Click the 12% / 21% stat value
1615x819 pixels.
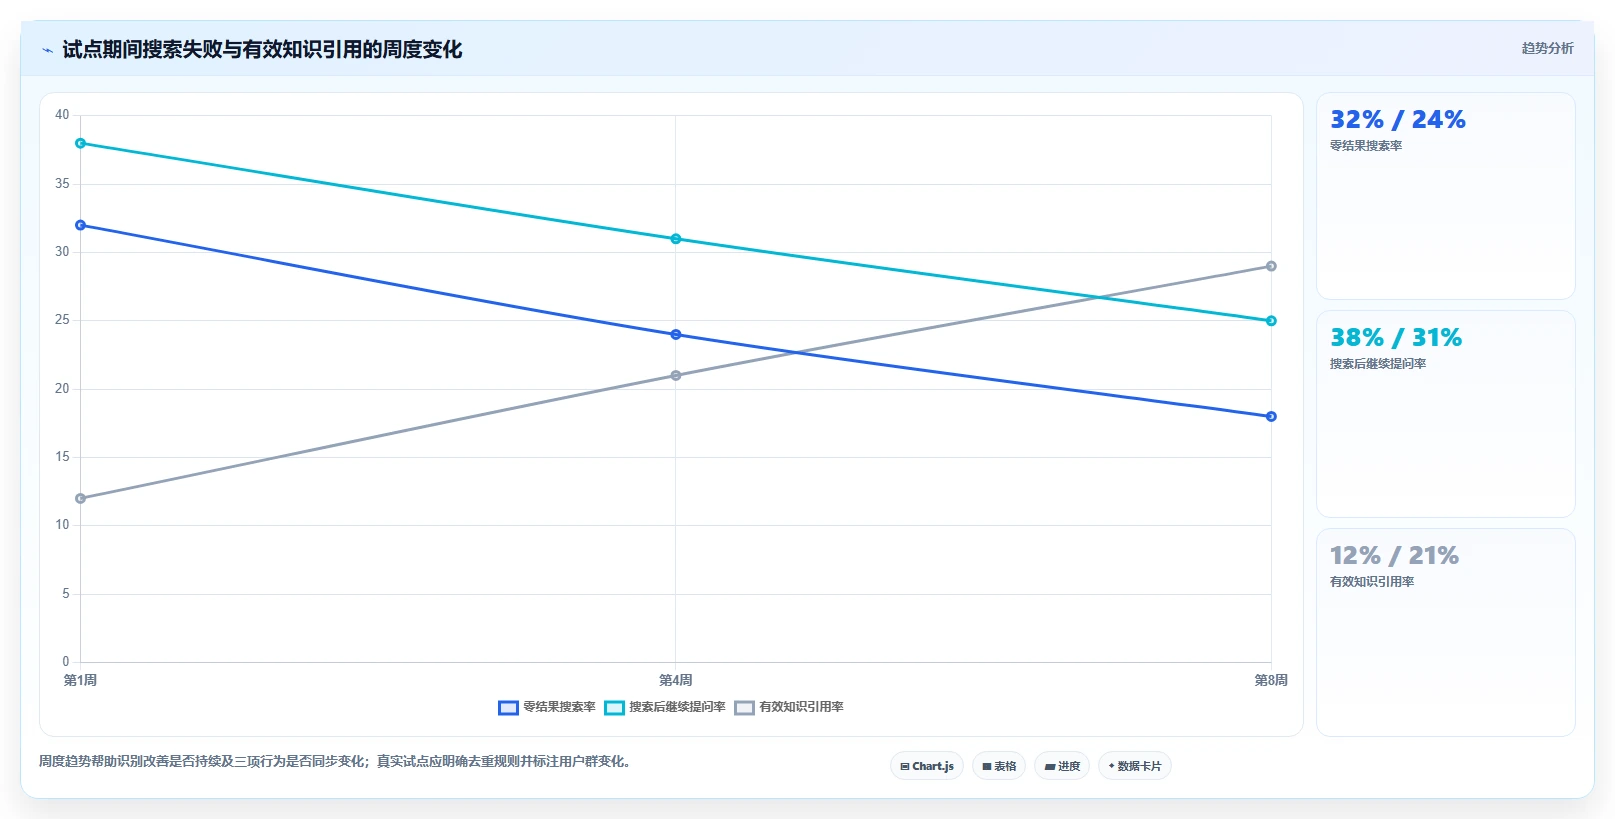pos(1394,556)
